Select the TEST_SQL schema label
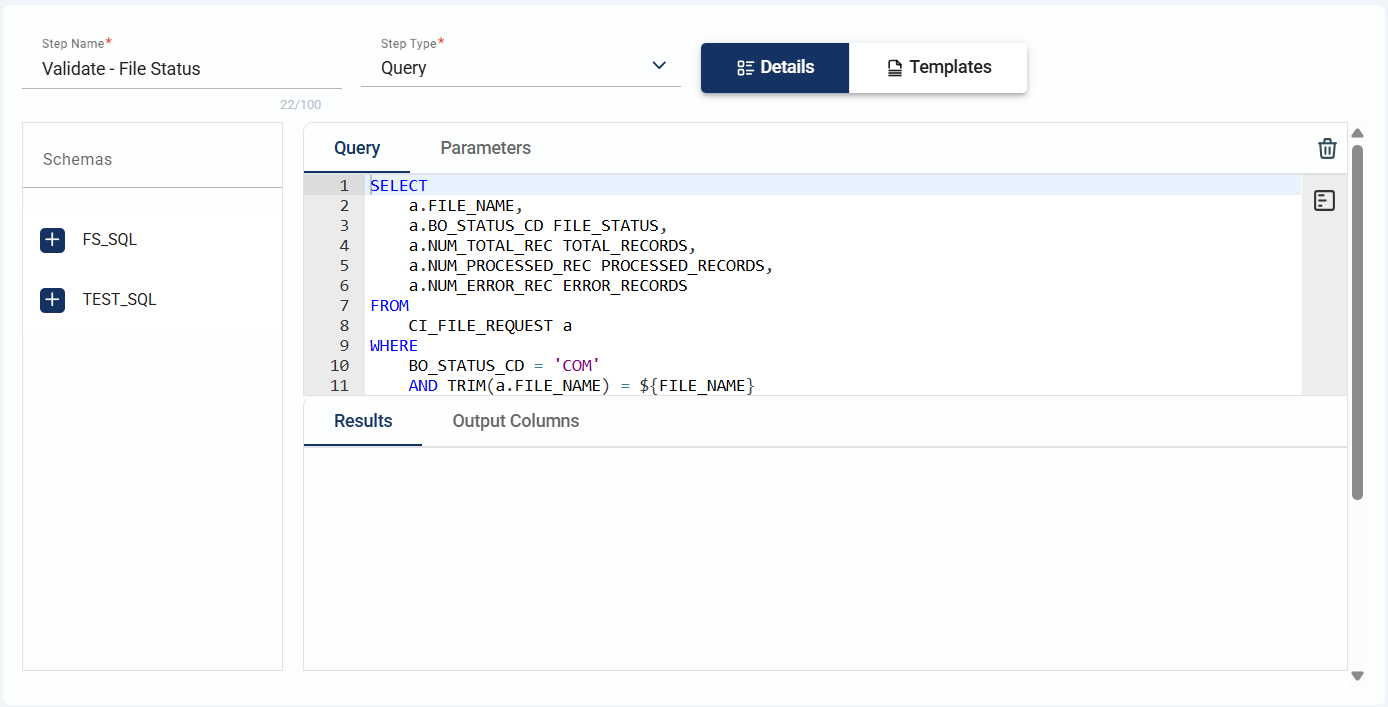1388x707 pixels. (119, 300)
